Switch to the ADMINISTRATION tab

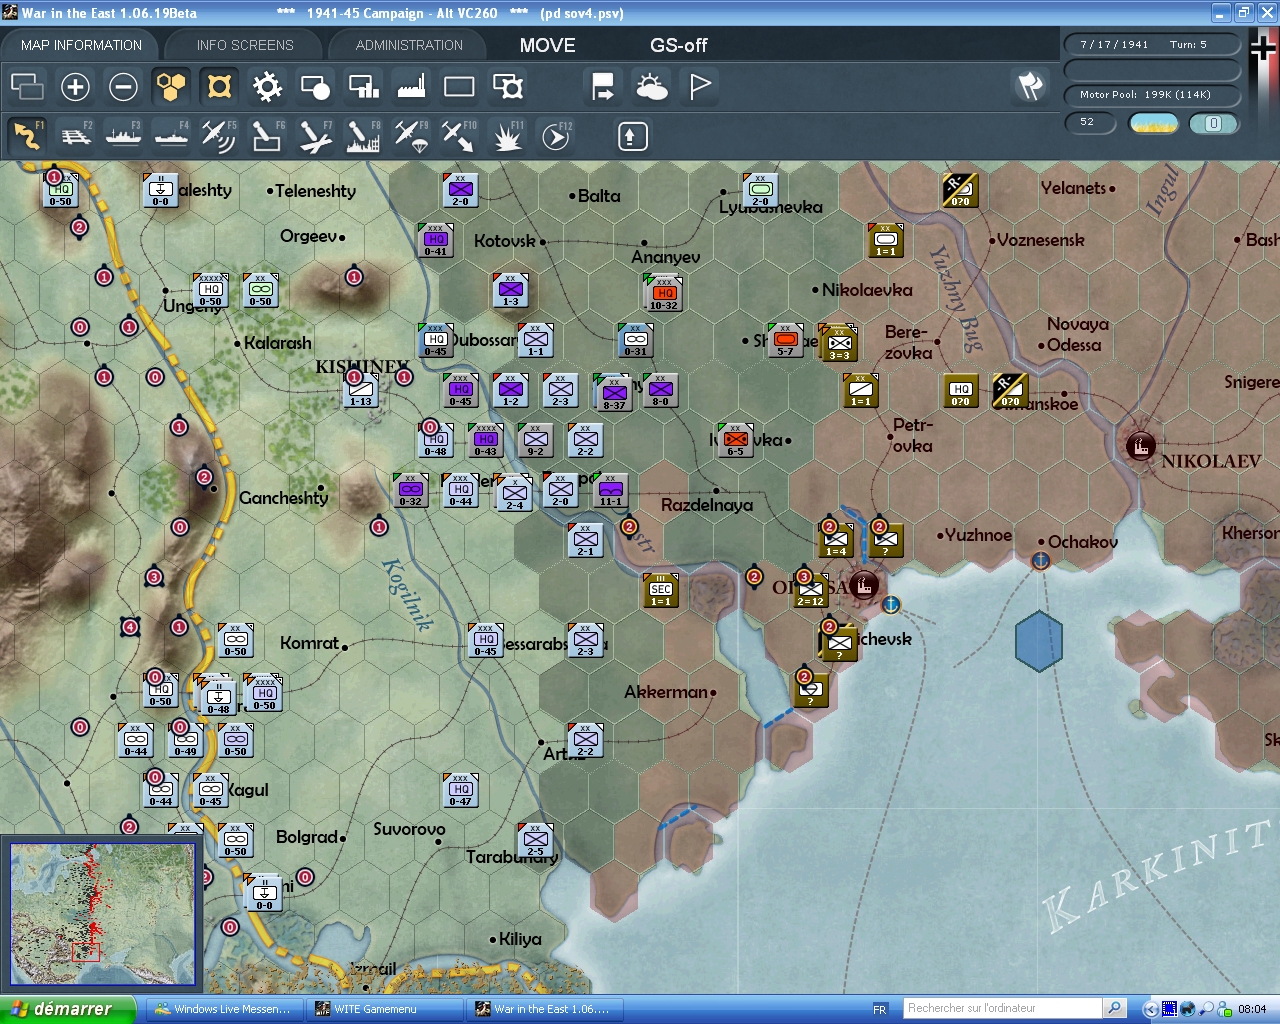pos(409,45)
